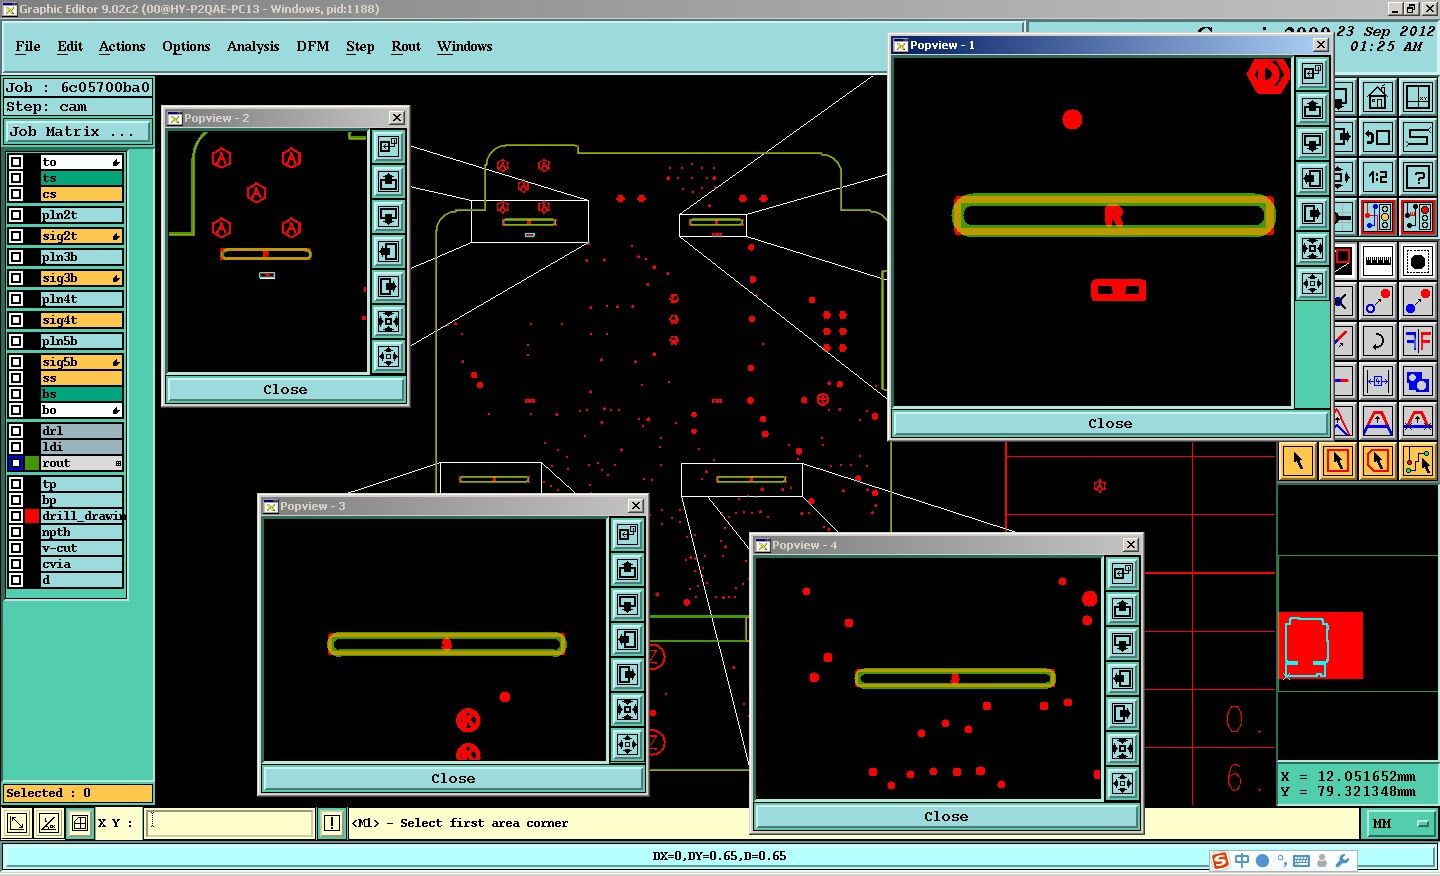Image resolution: width=1440 pixels, height=876 pixels.
Task: Click the green color swatch on rout layer
Action: tap(33, 463)
